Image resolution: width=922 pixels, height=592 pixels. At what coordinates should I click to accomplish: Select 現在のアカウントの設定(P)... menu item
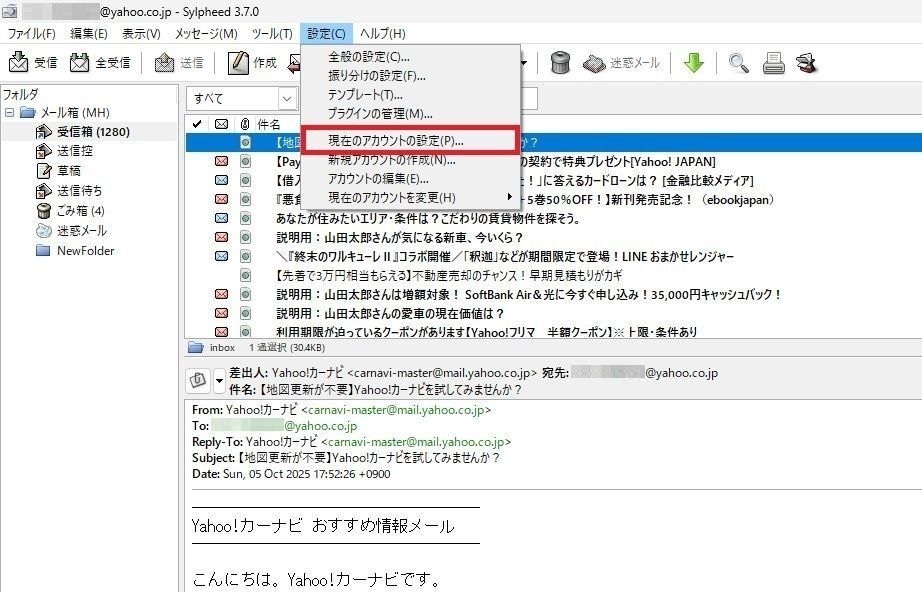tap(410, 140)
